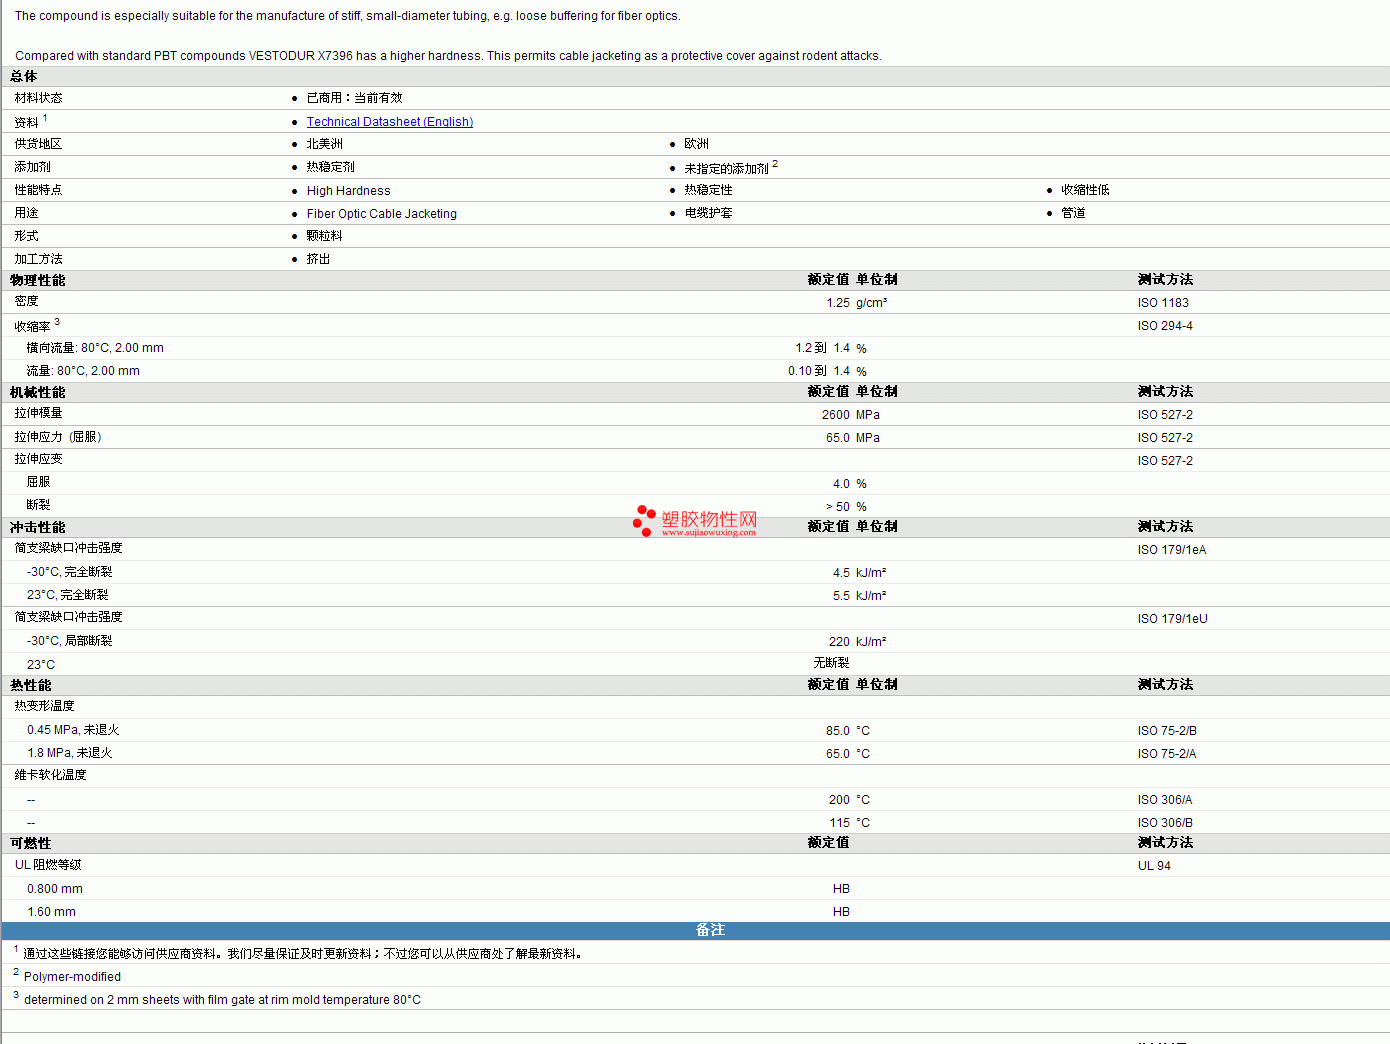Click the 电缆护套 use entry

(x=709, y=213)
